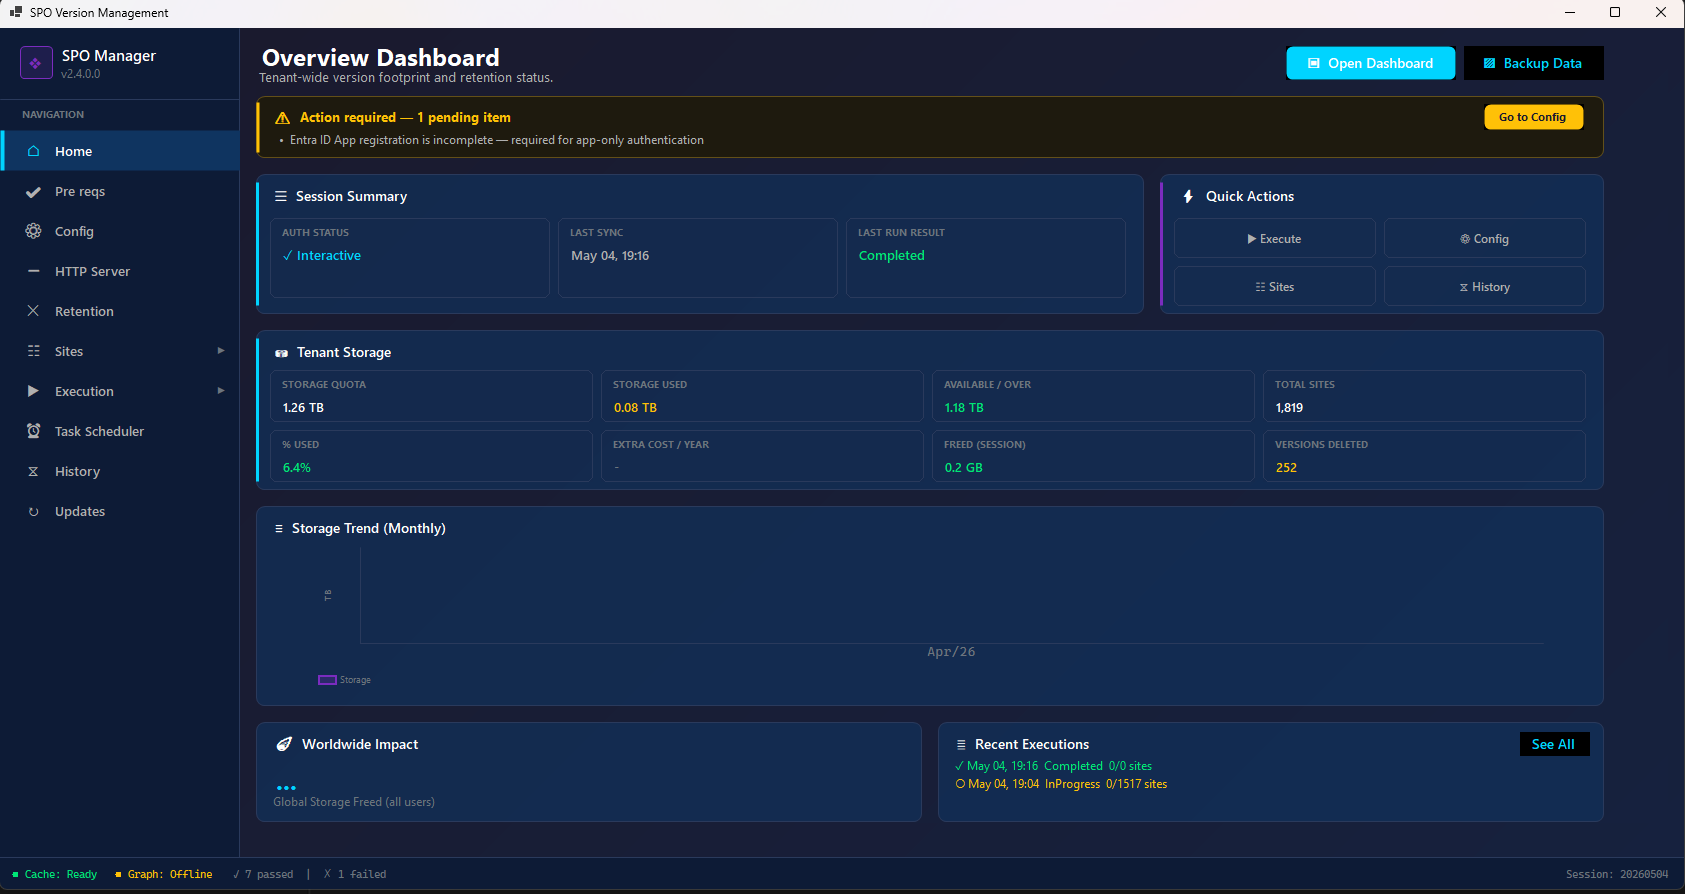Select the May 04, 19:04 InProgress execution
Image resolution: width=1685 pixels, height=894 pixels.
[x=1061, y=784]
